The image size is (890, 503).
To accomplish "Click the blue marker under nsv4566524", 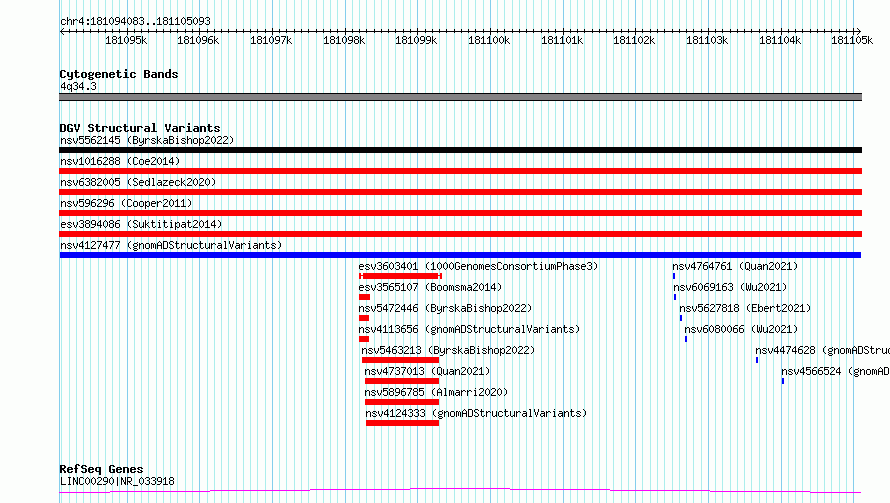I will 783,381.
